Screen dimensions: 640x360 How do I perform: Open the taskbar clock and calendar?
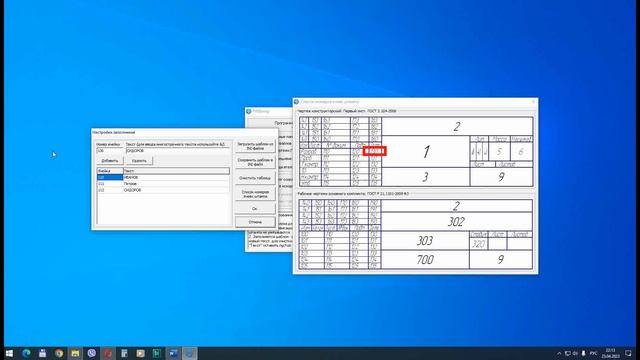[610, 353]
